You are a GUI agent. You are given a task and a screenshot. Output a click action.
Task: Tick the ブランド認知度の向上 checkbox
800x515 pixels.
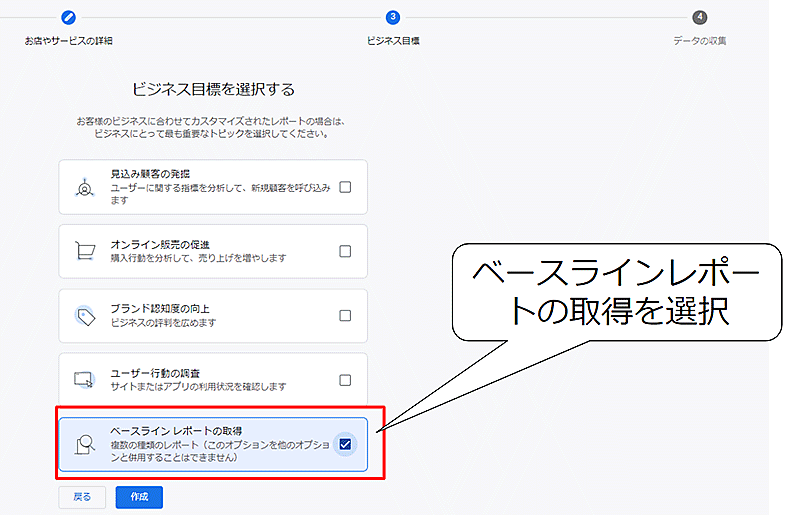click(345, 316)
